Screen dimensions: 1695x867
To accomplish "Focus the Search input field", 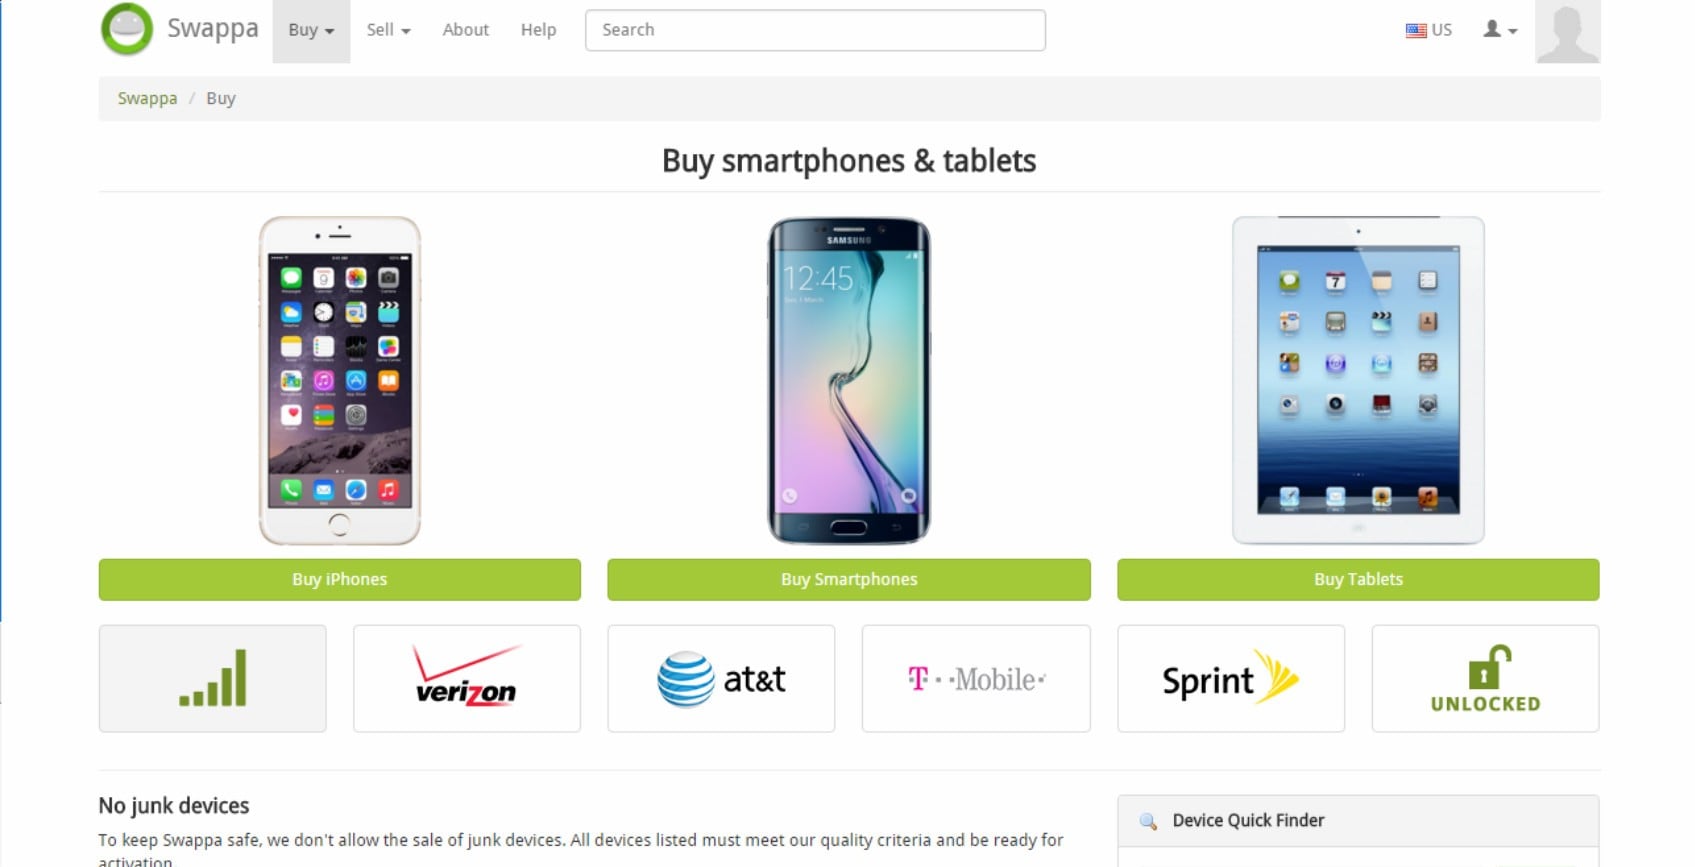I will [815, 30].
